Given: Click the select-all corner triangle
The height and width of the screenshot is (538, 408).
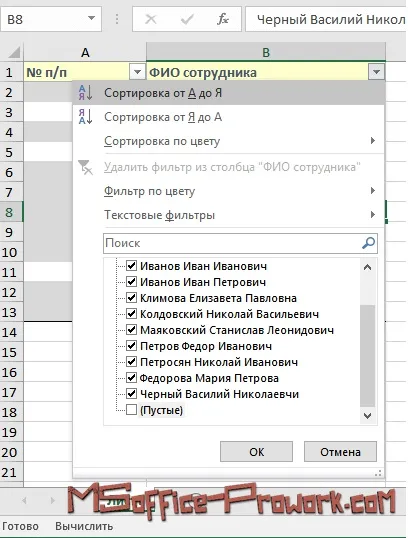Looking at the screenshot, I should (x=14, y=52).
